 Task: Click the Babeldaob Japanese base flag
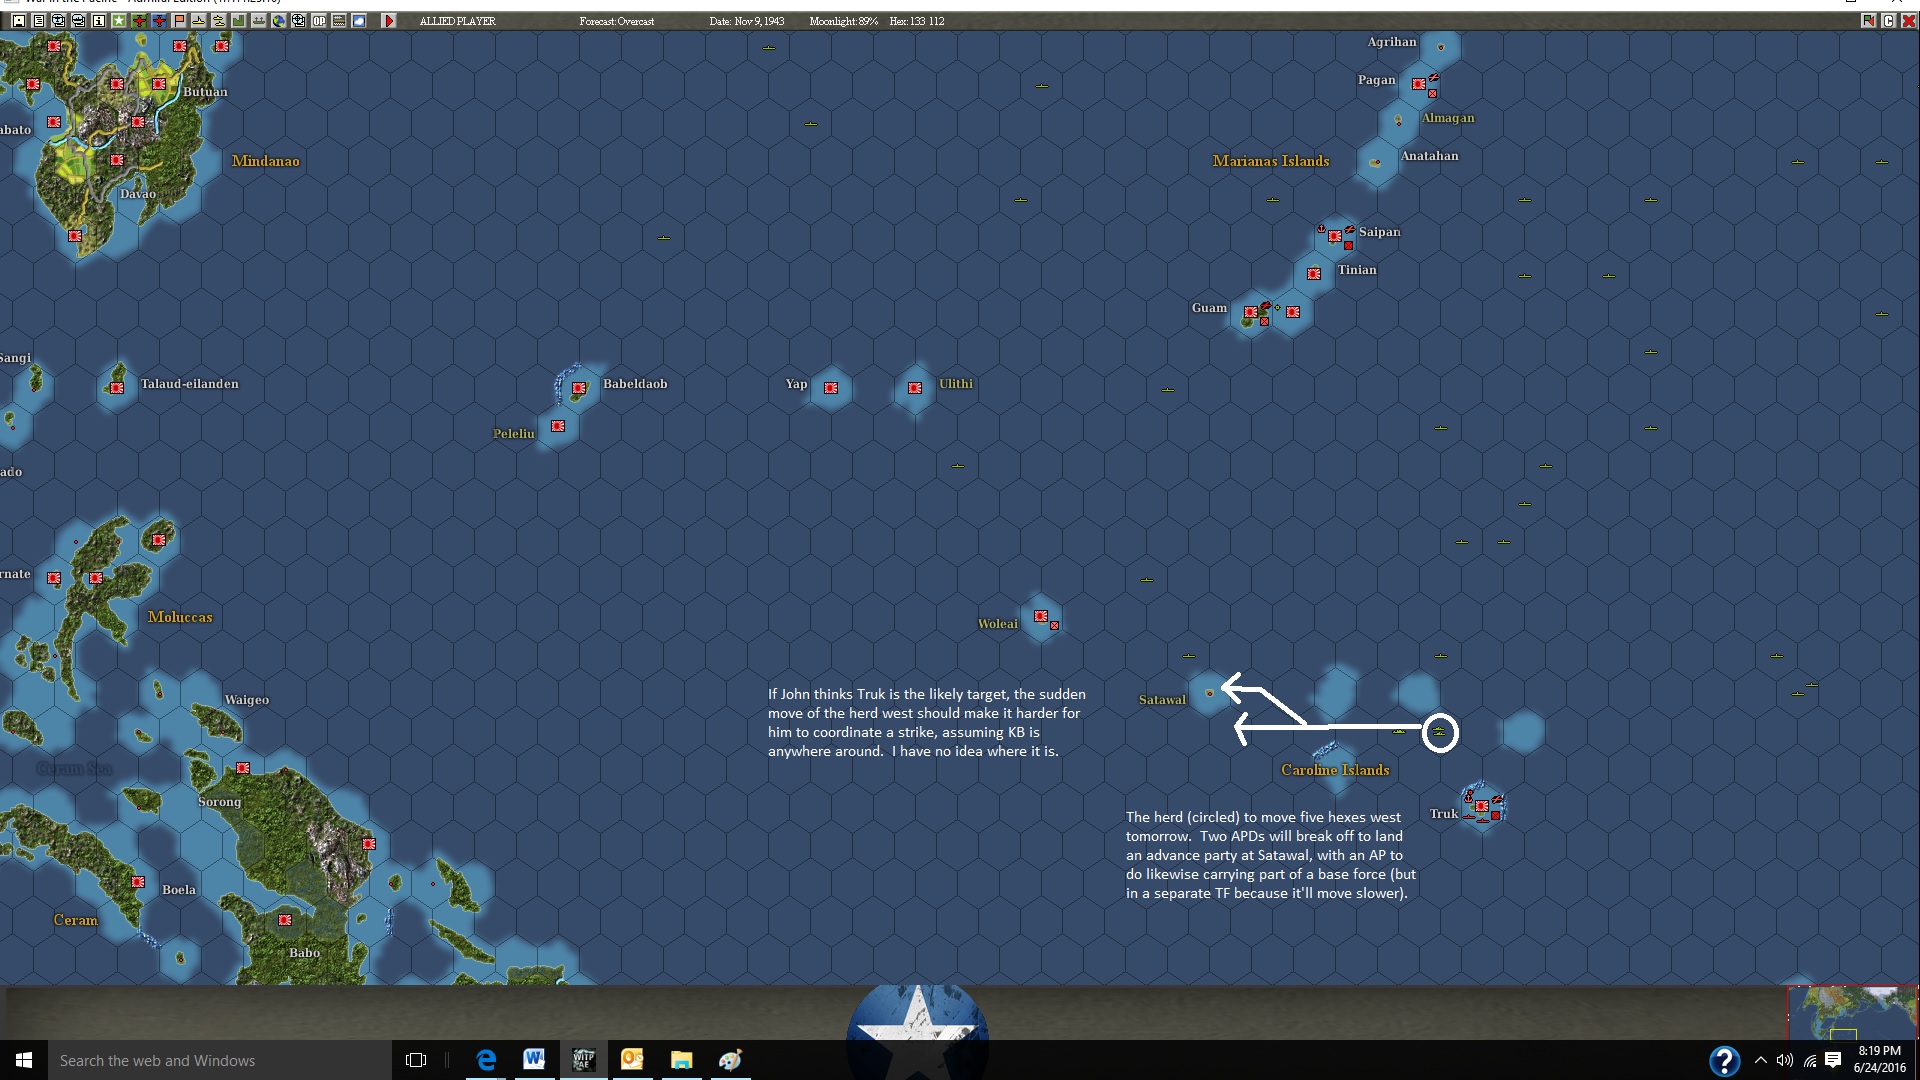click(579, 388)
